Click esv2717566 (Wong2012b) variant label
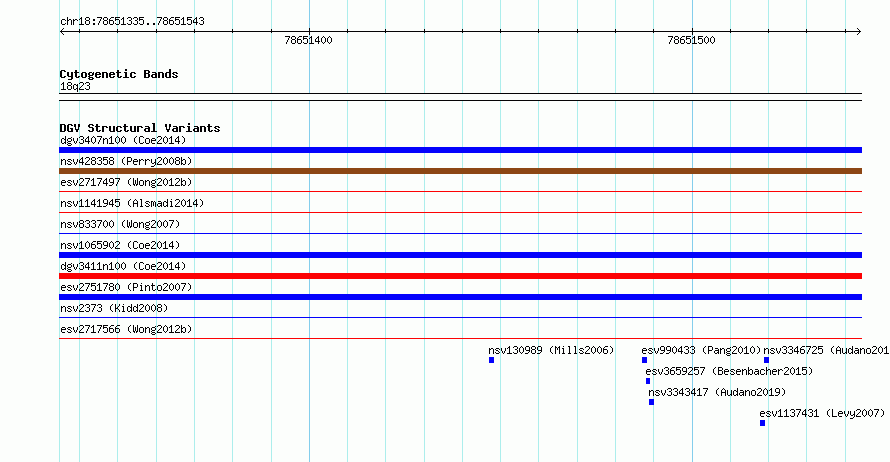This screenshot has height=462, width=890. pos(126,329)
